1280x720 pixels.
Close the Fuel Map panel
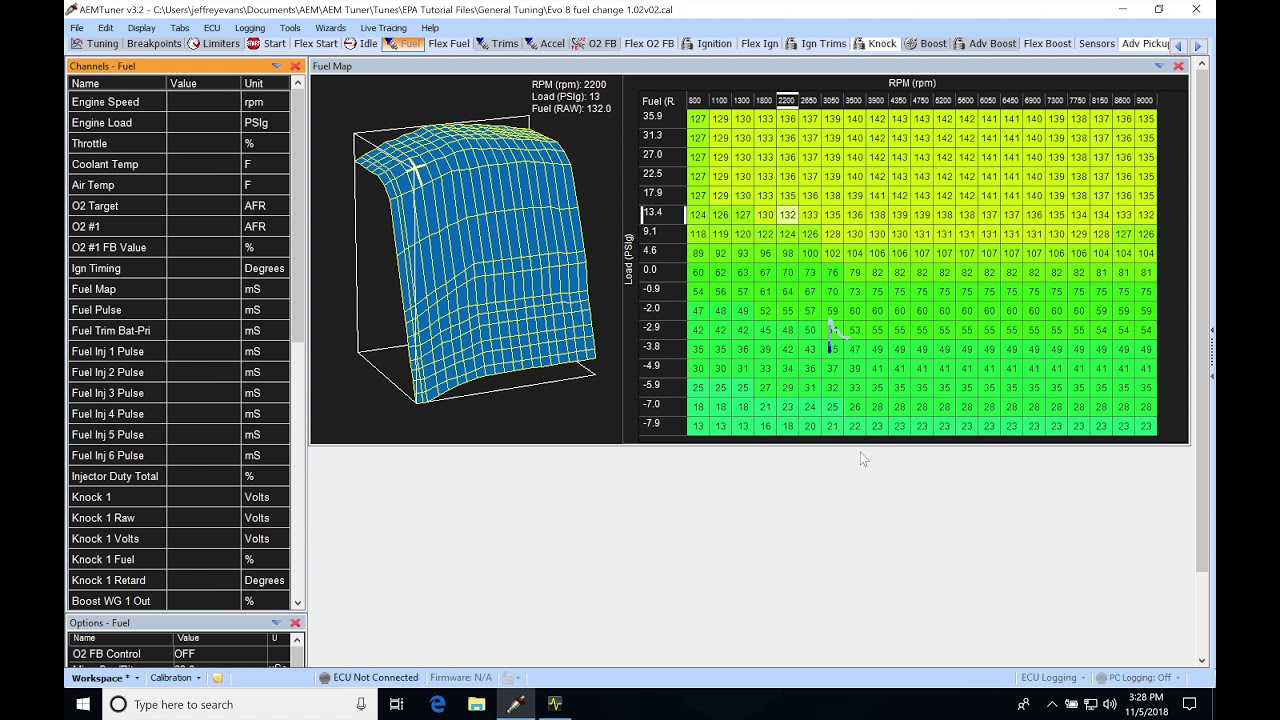tap(1178, 66)
